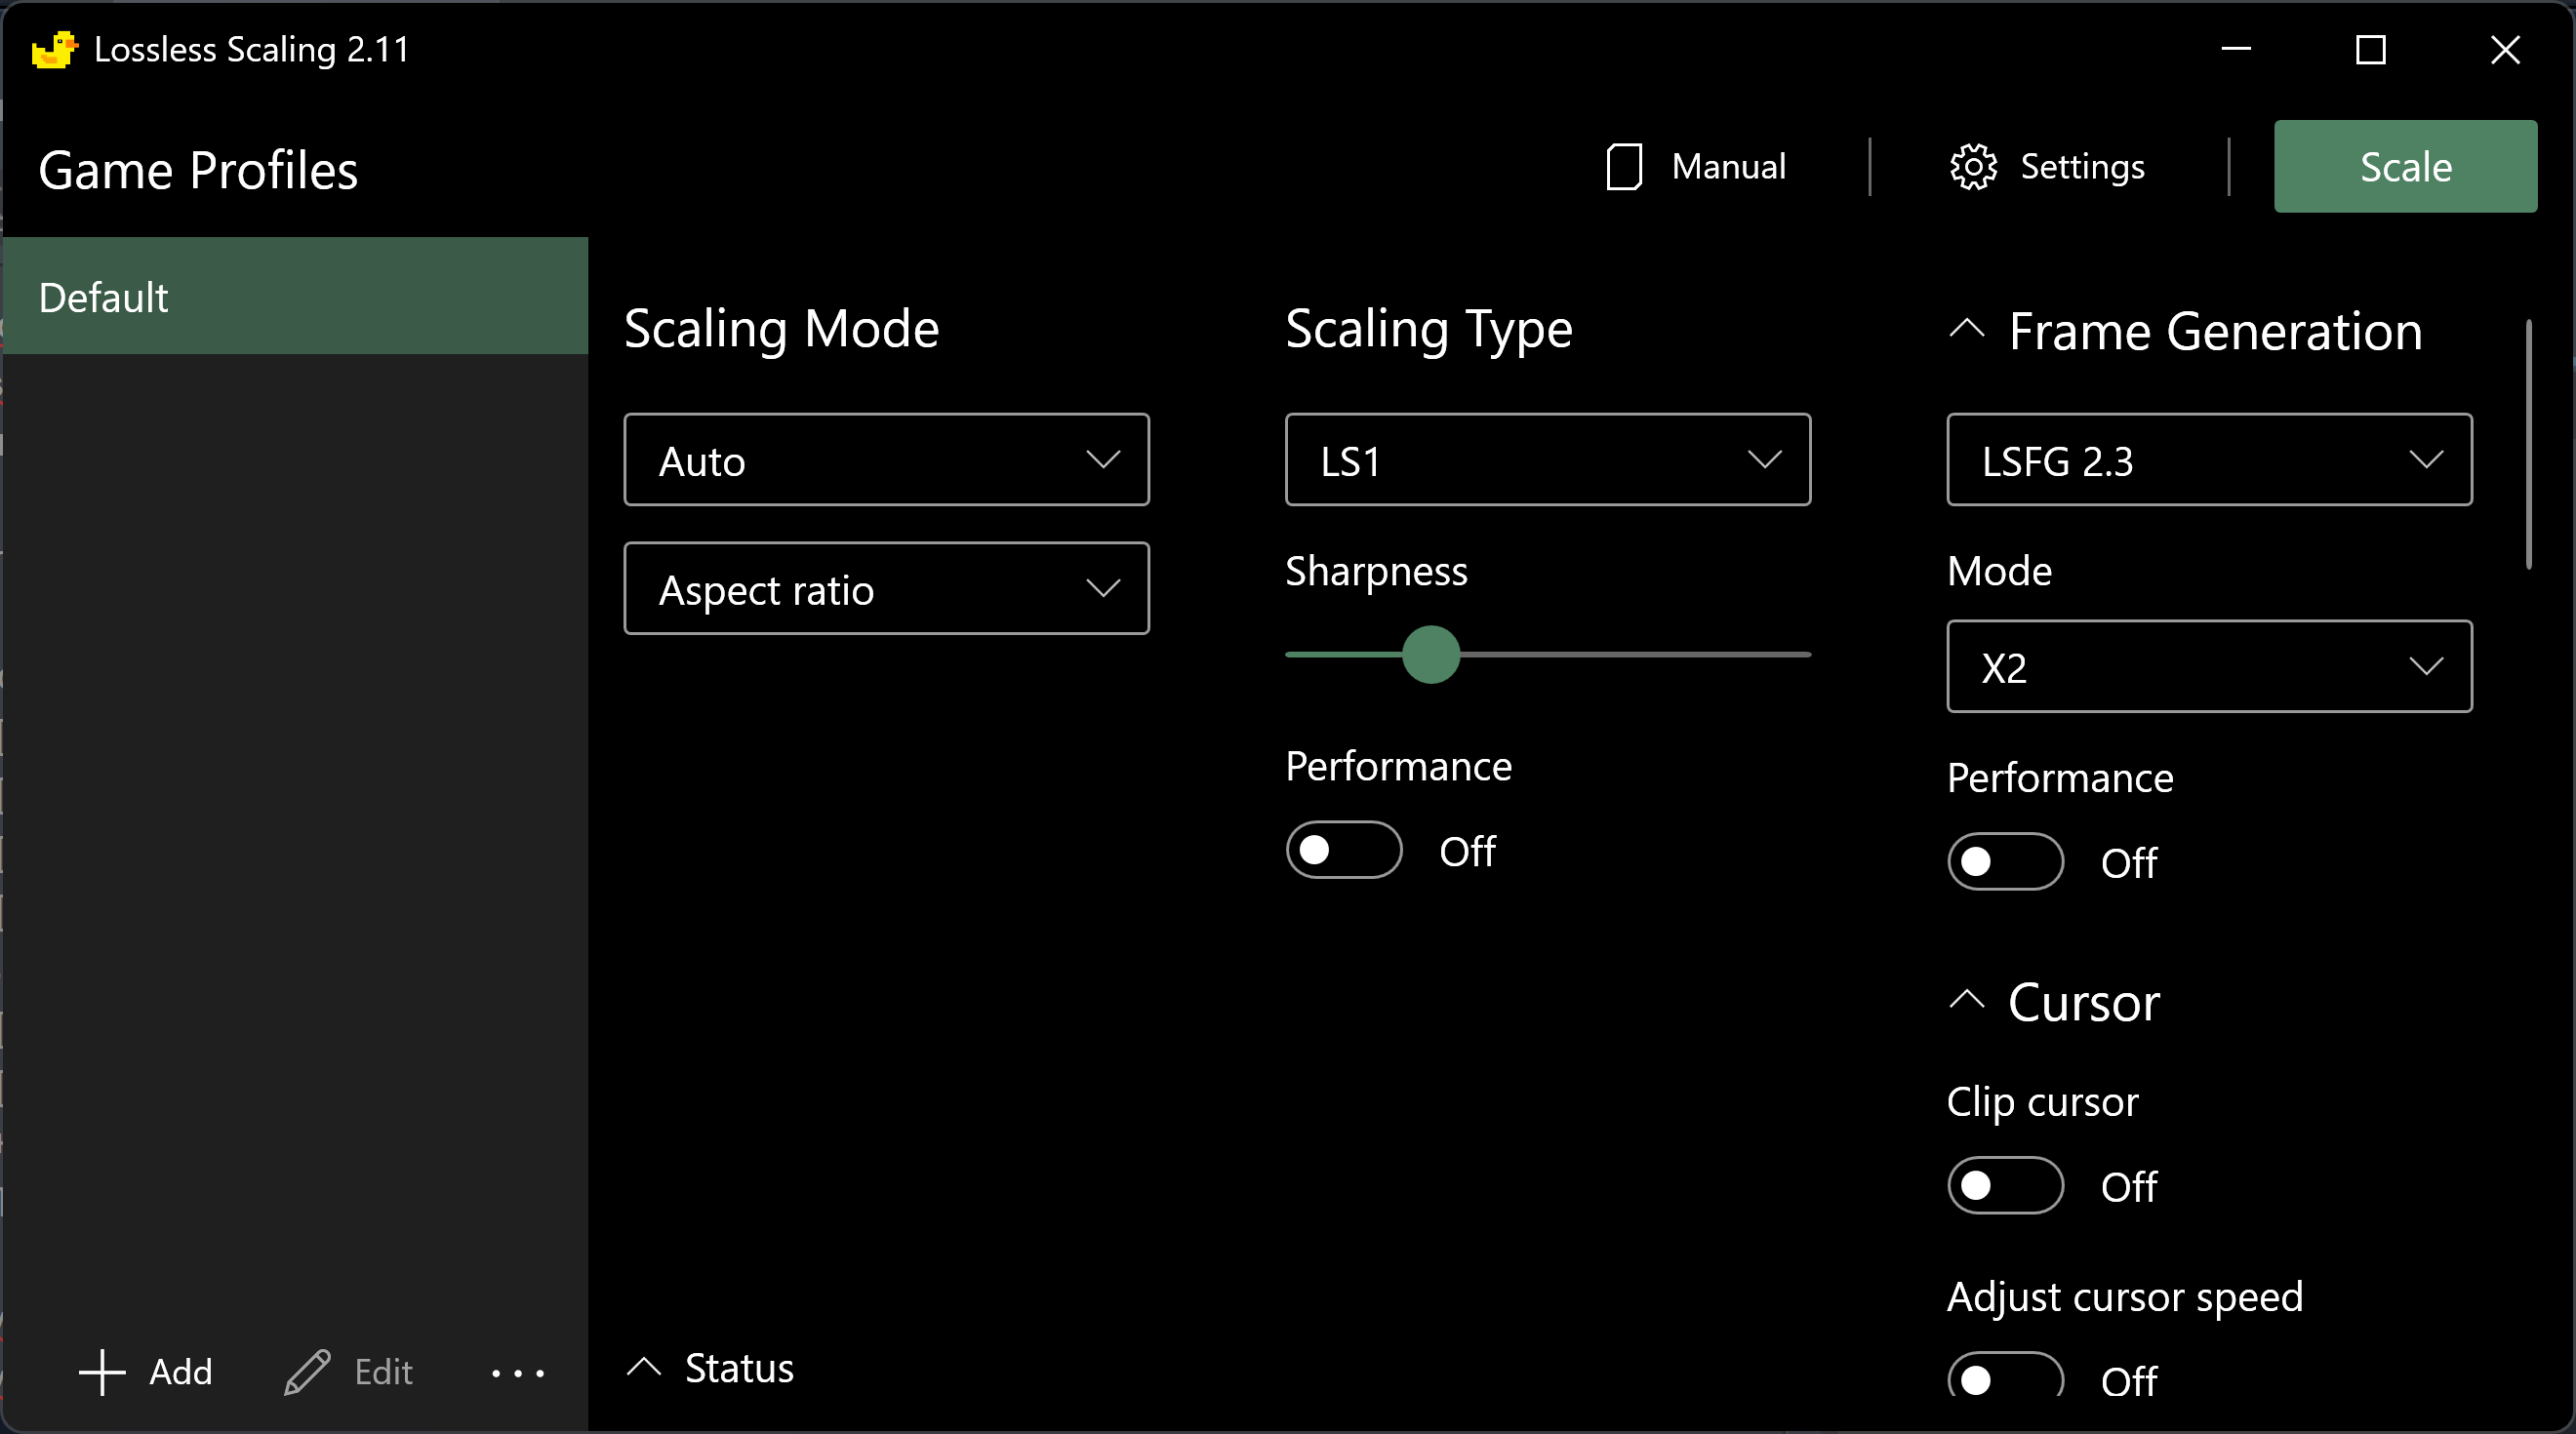The width and height of the screenshot is (2576, 1434).
Task: Select the Default game profile
Action: (x=295, y=297)
